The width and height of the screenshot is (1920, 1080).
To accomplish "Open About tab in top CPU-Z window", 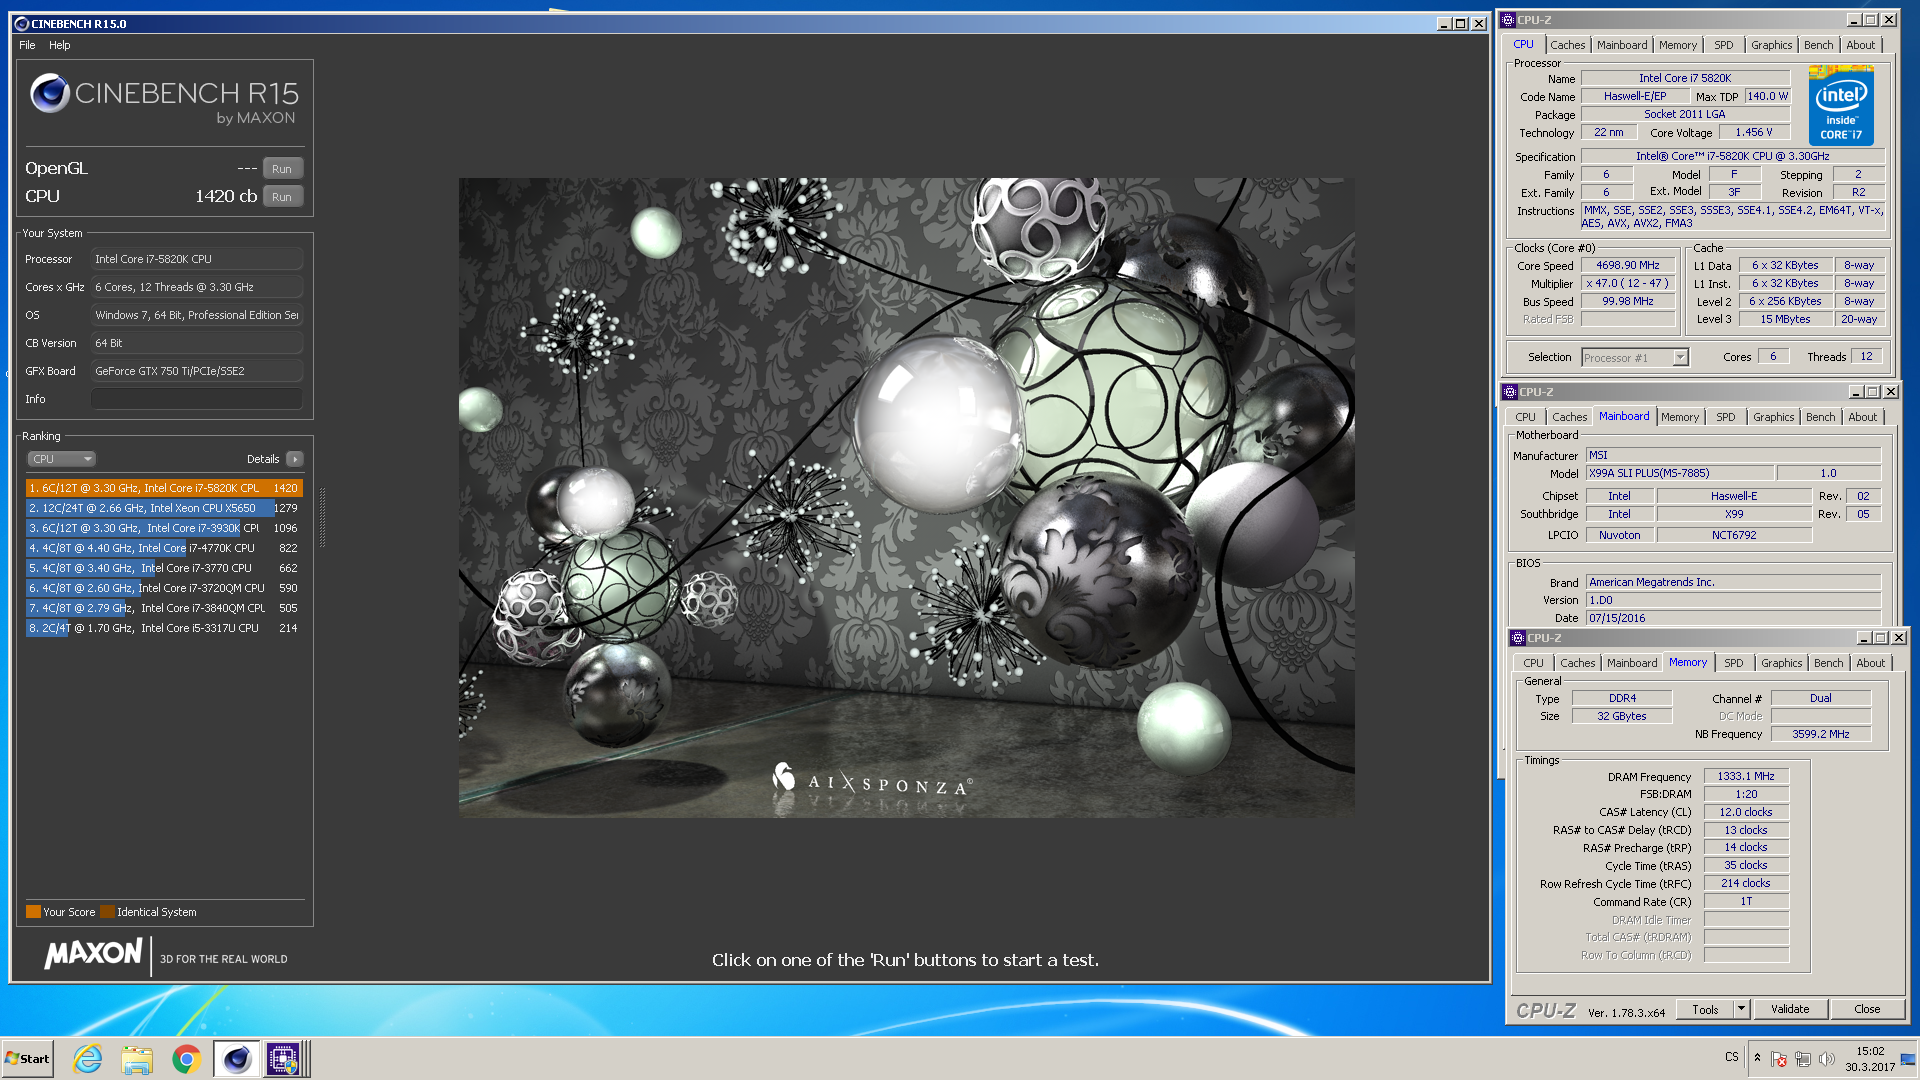I will (1860, 45).
